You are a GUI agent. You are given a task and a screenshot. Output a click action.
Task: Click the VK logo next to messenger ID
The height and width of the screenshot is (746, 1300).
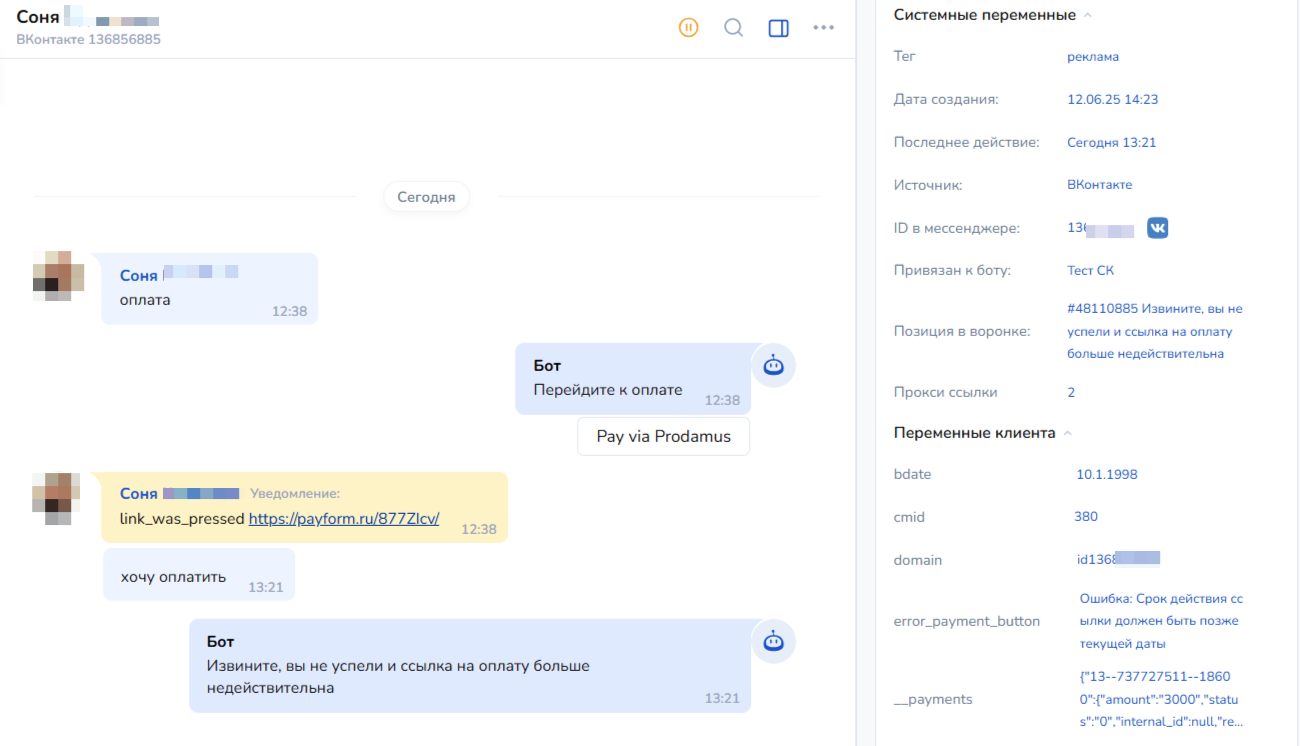pos(1157,228)
